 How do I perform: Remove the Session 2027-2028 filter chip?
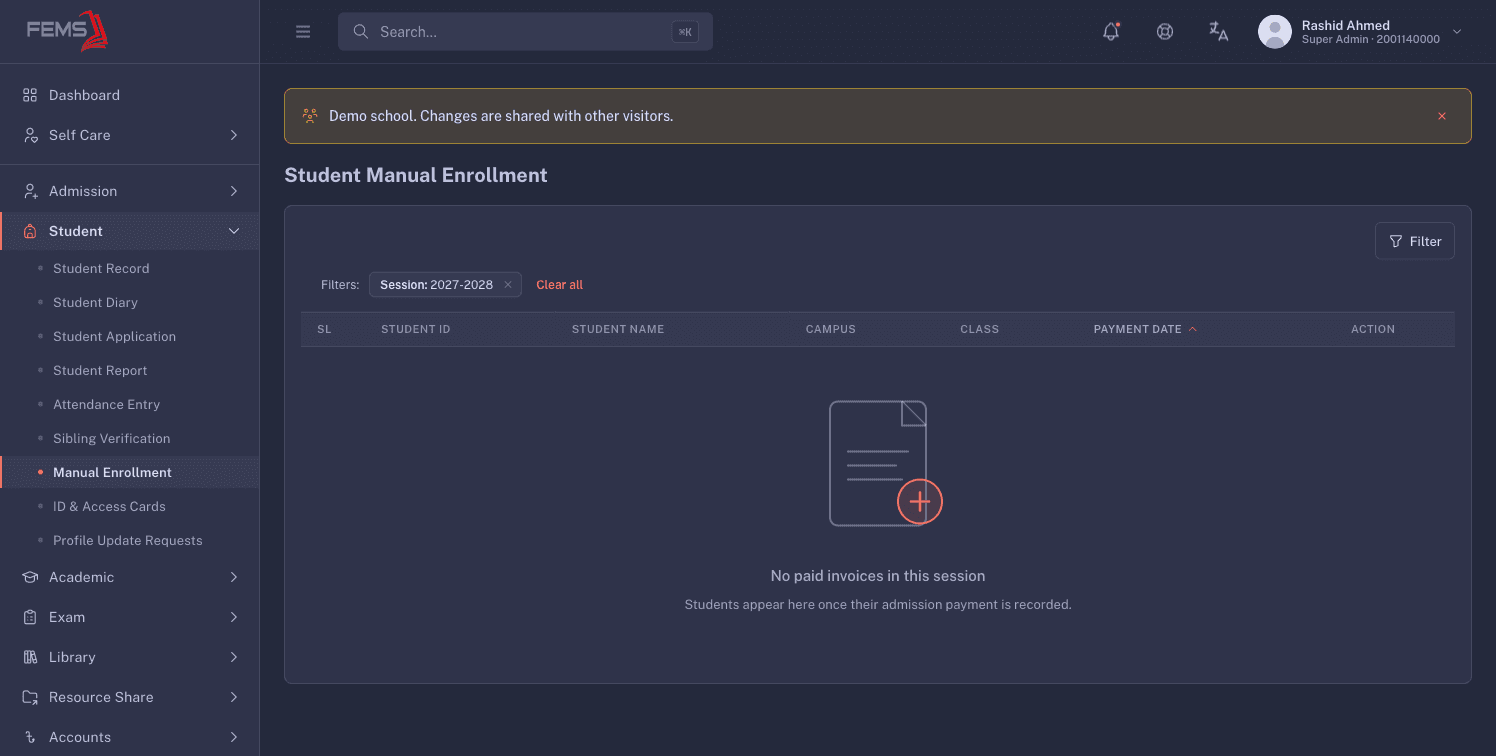coord(507,285)
